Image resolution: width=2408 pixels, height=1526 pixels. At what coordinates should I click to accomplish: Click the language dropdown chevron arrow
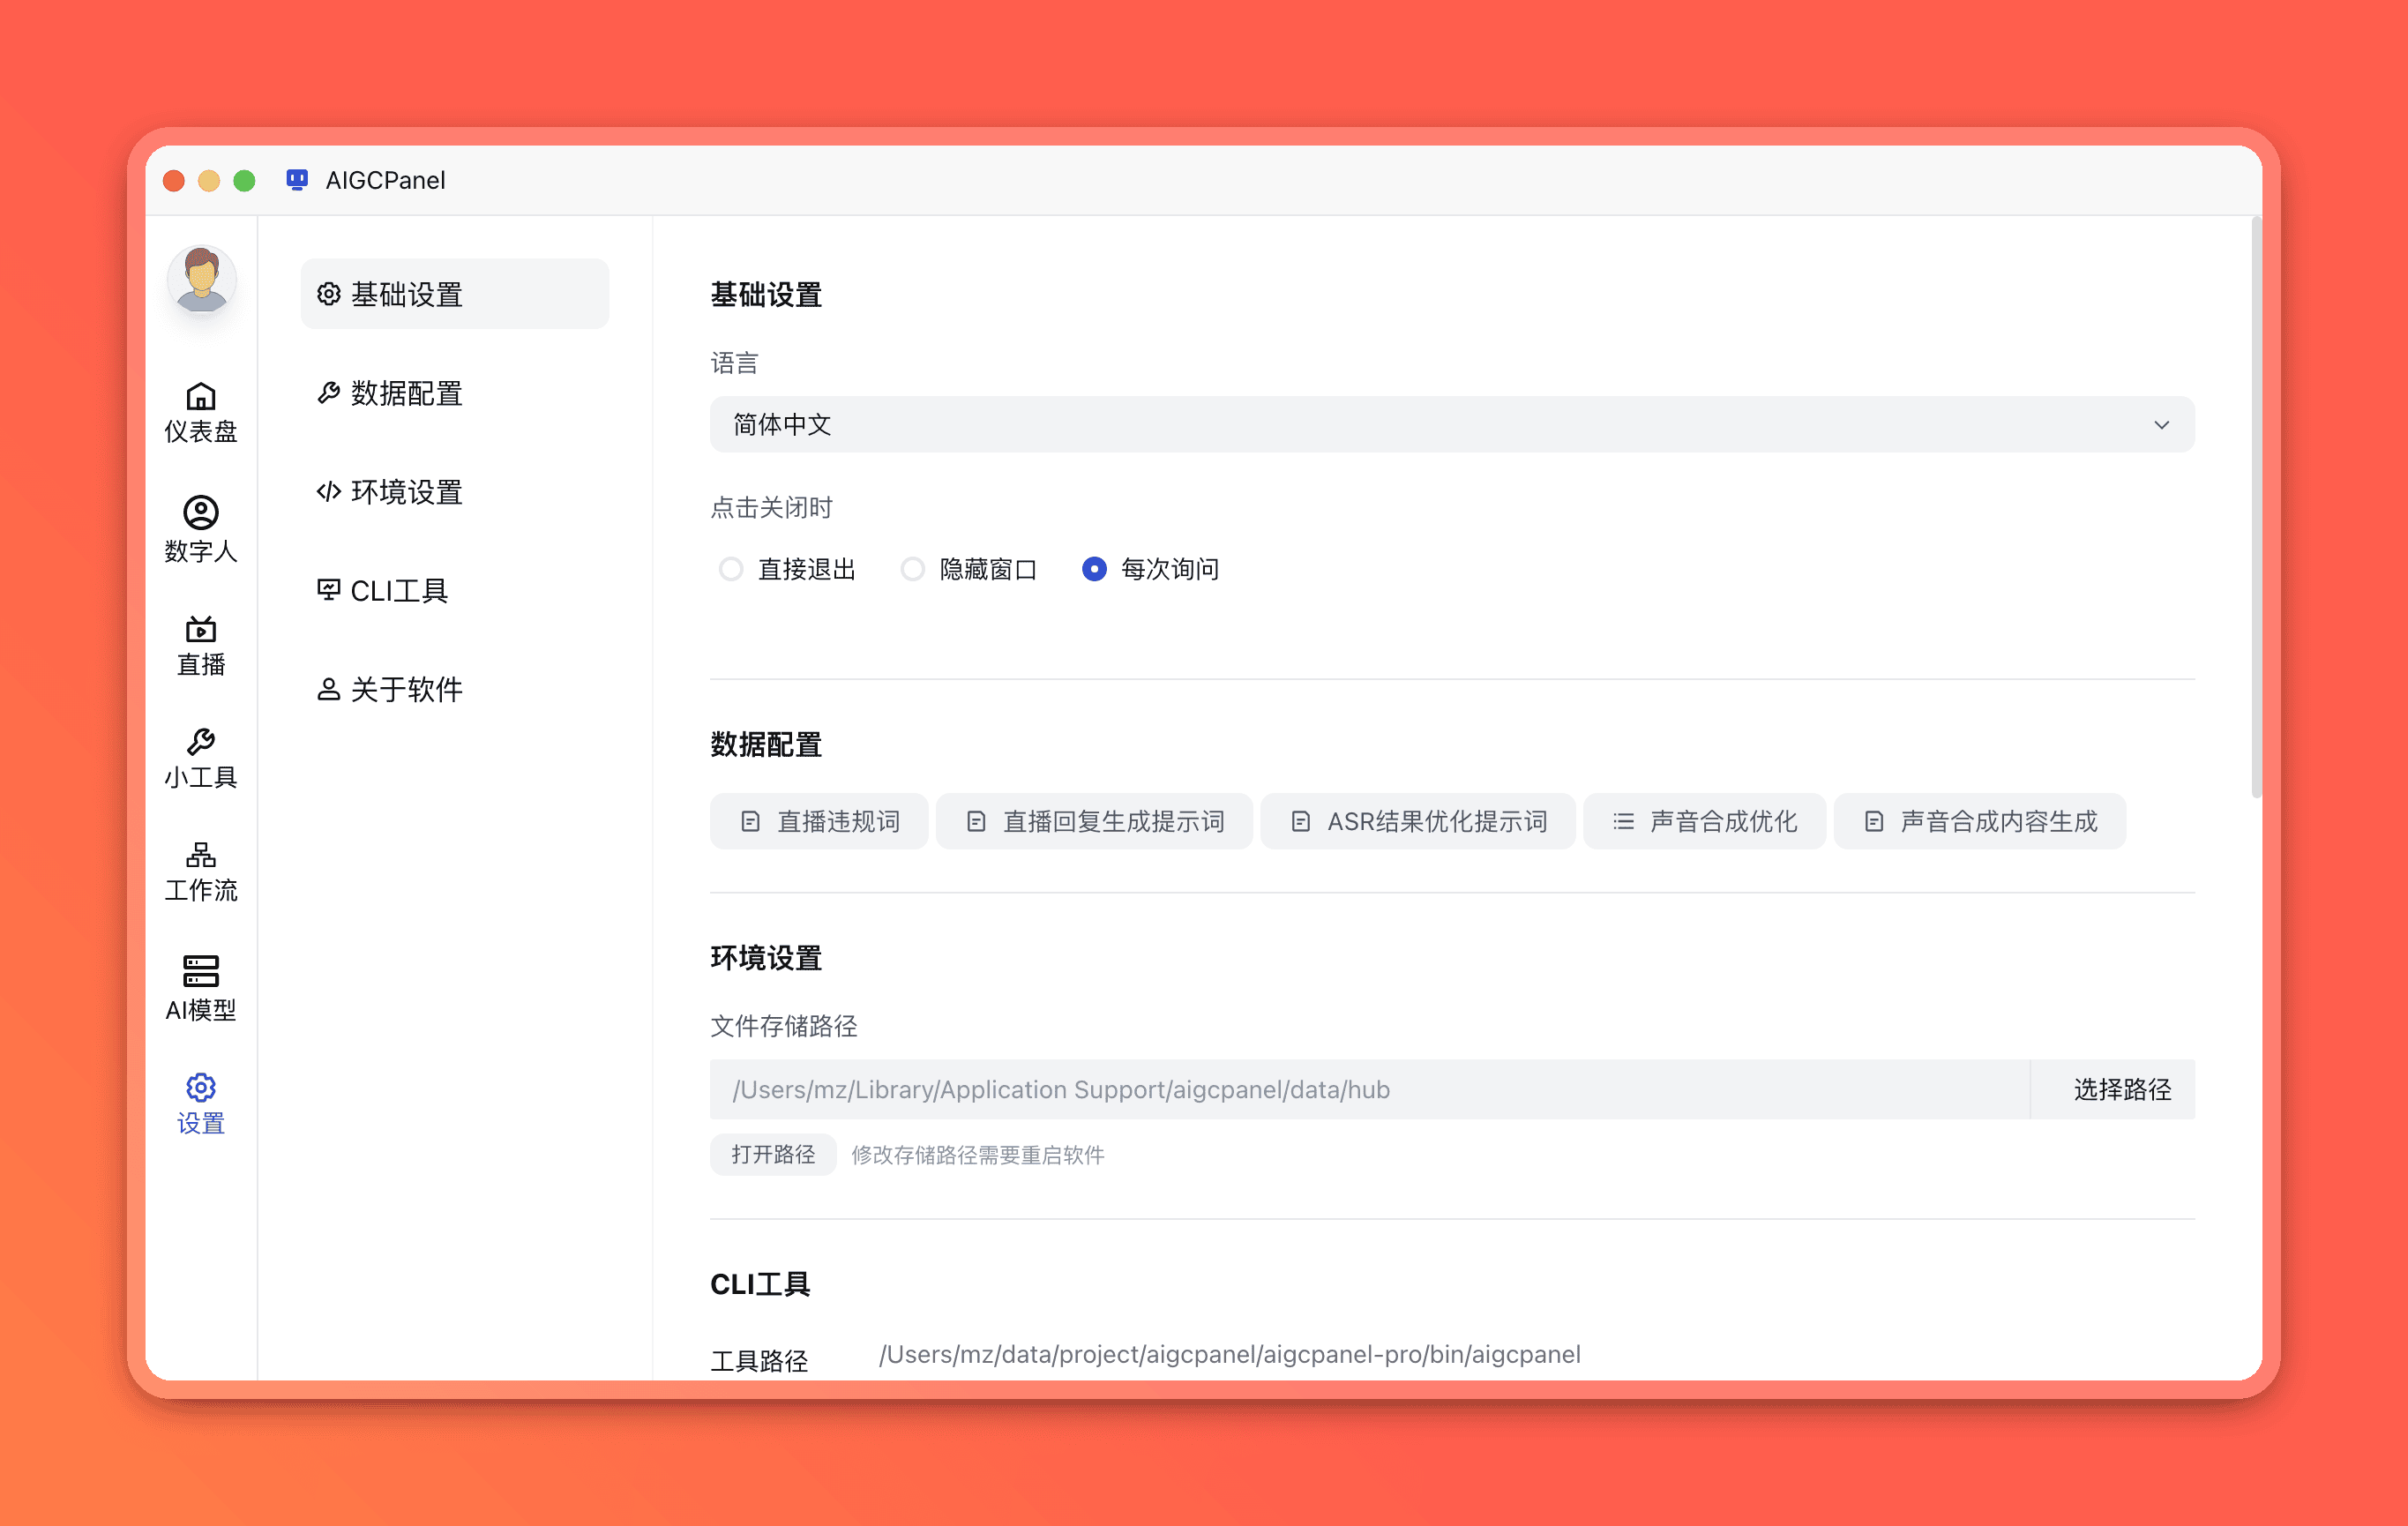tap(2162, 425)
